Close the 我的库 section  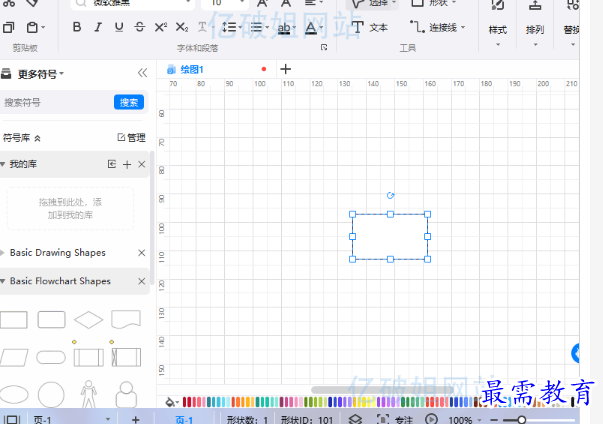click(142, 164)
